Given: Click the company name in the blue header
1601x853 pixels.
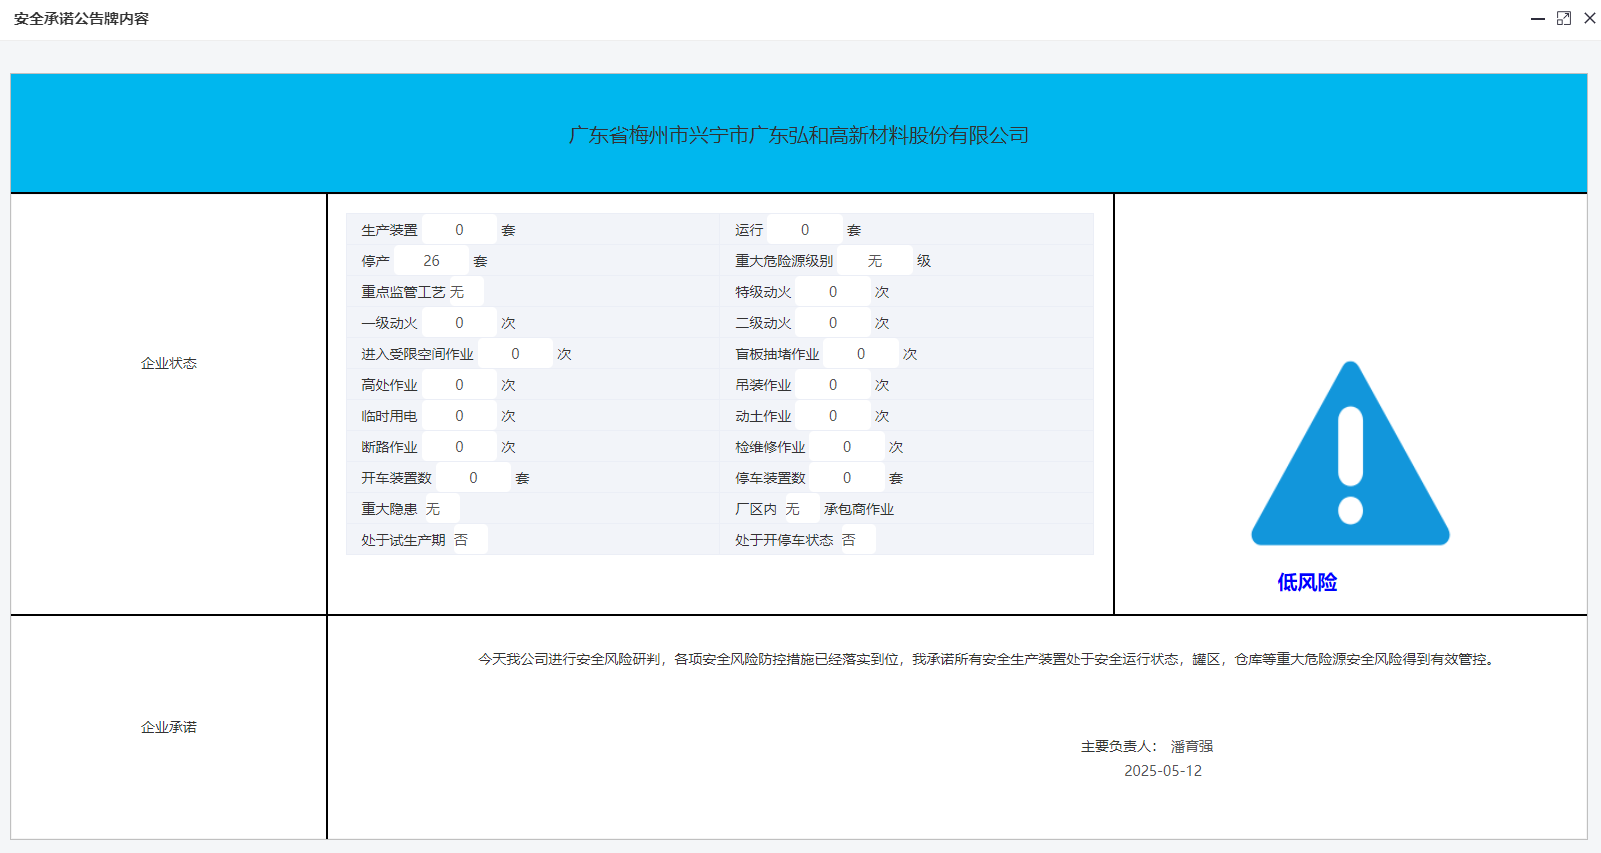Looking at the screenshot, I should [x=798, y=135].
